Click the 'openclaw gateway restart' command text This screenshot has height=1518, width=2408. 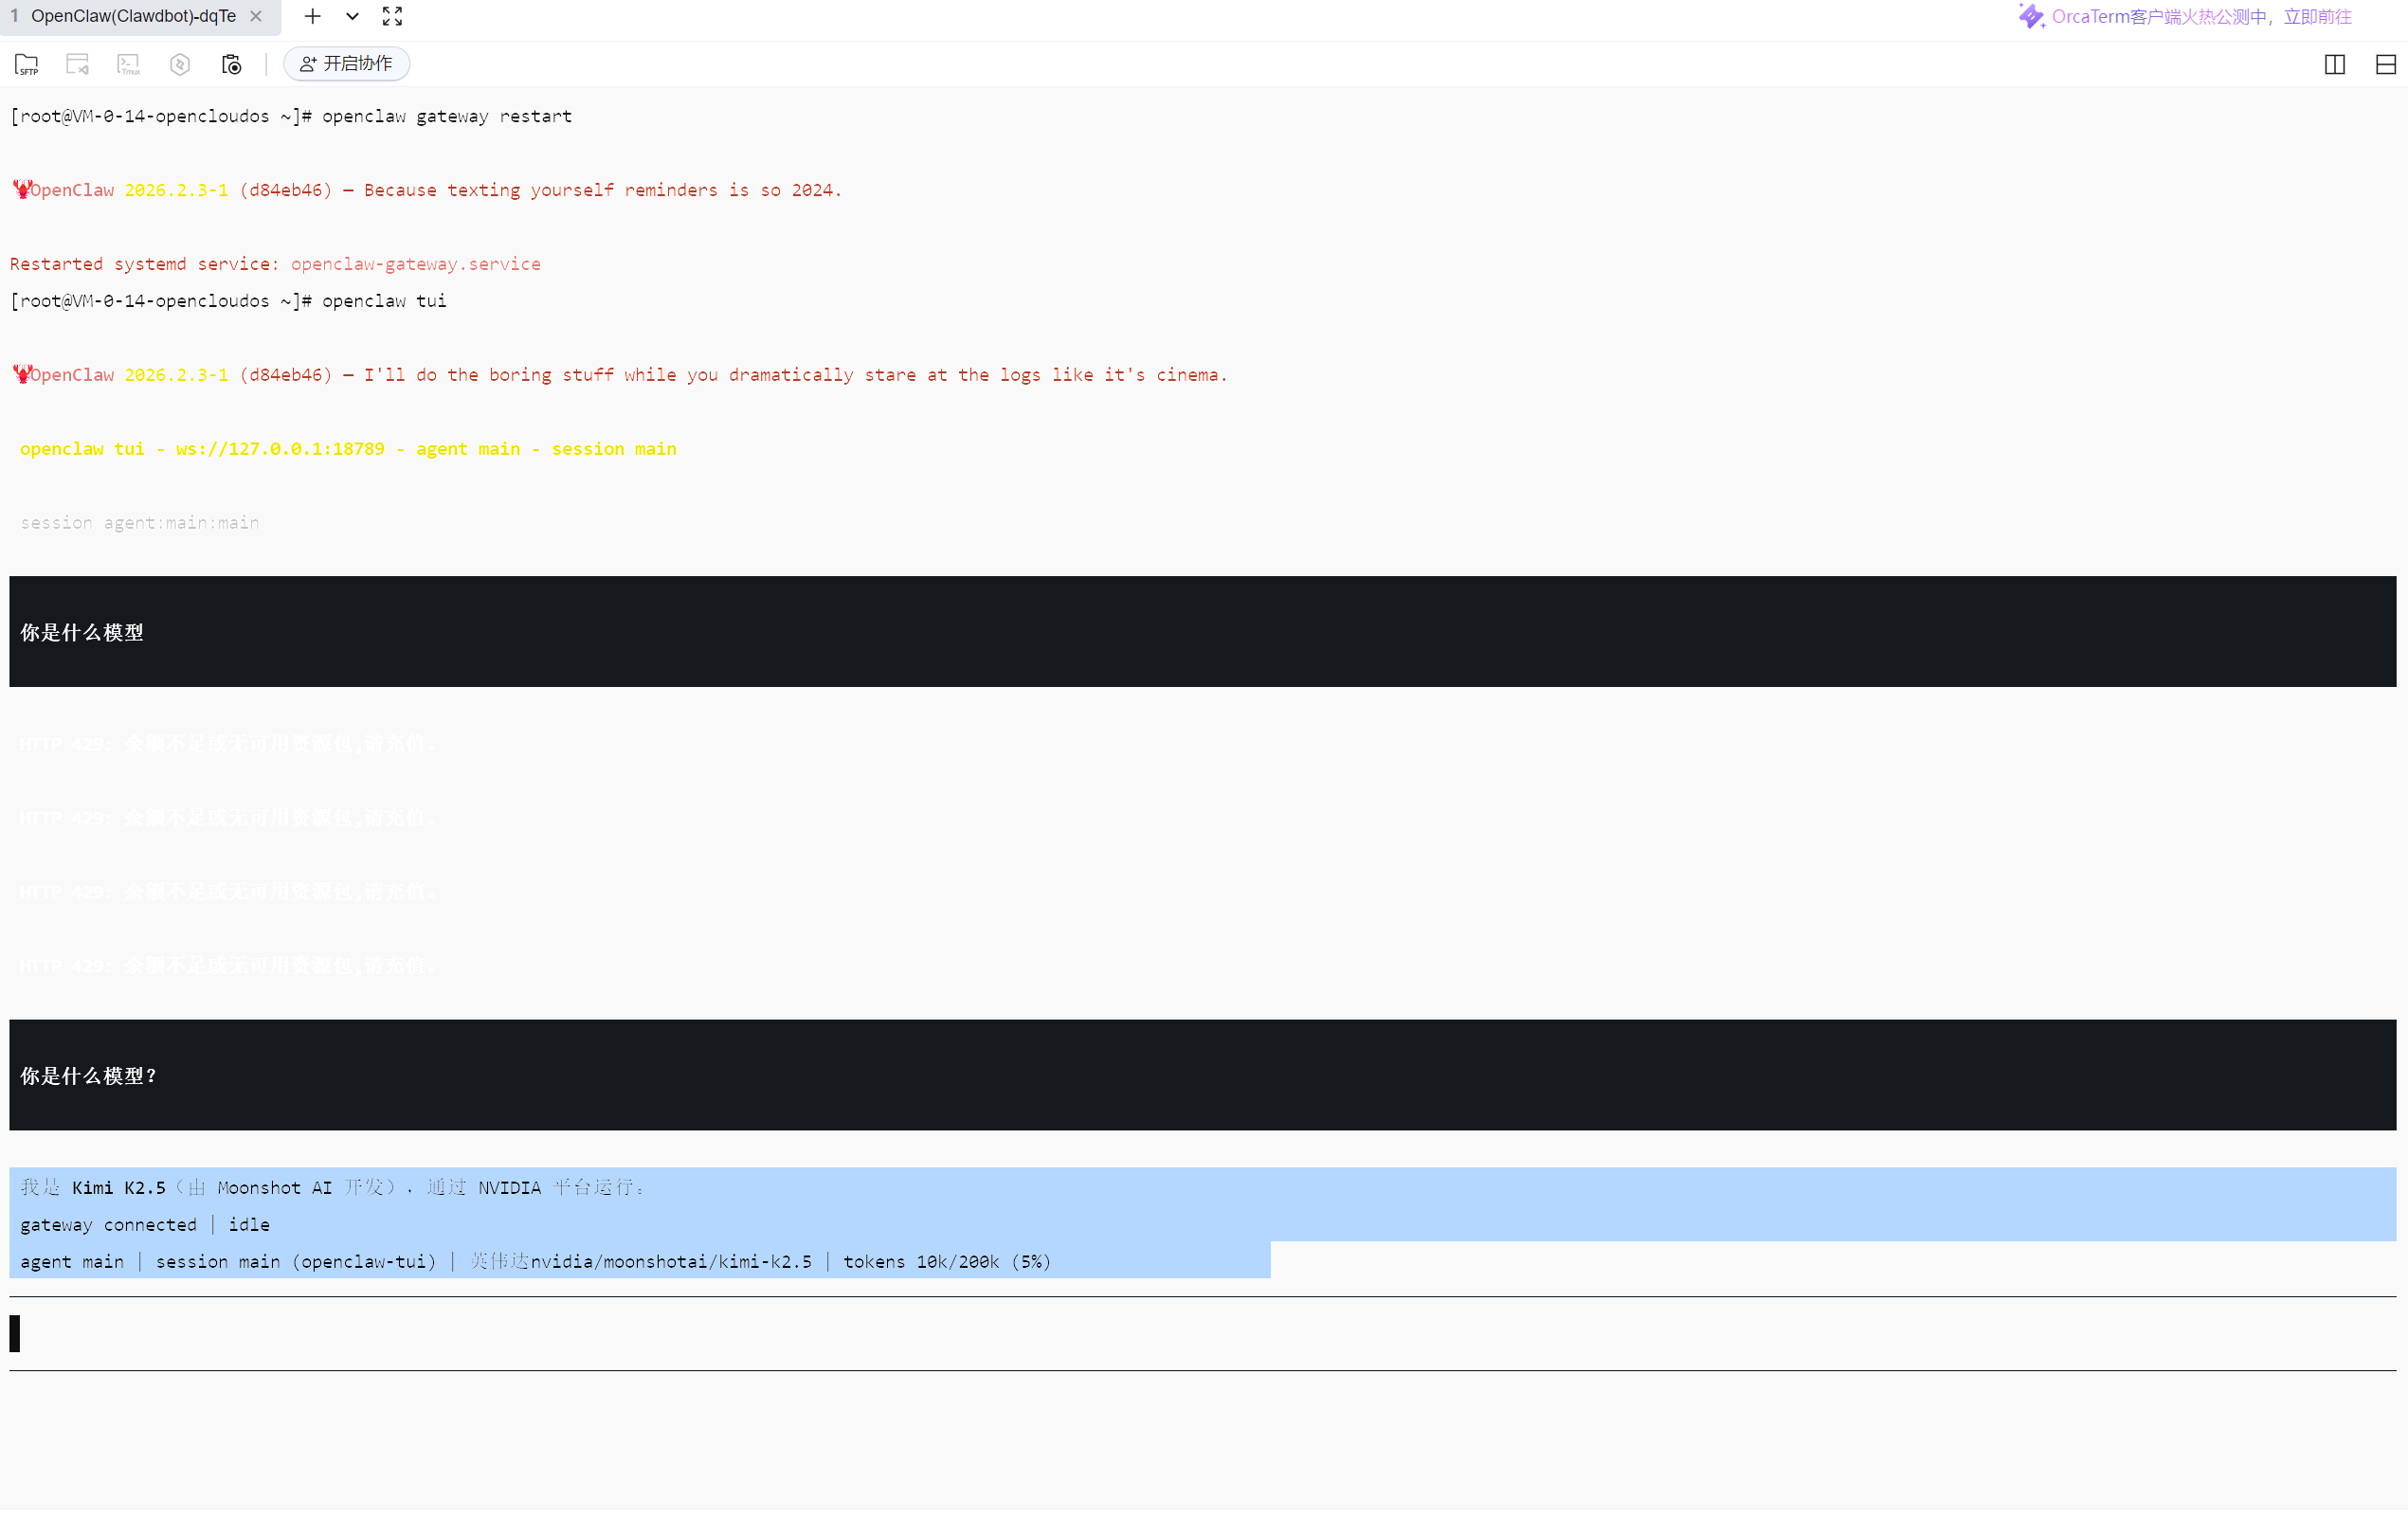(x=447, y=116)
